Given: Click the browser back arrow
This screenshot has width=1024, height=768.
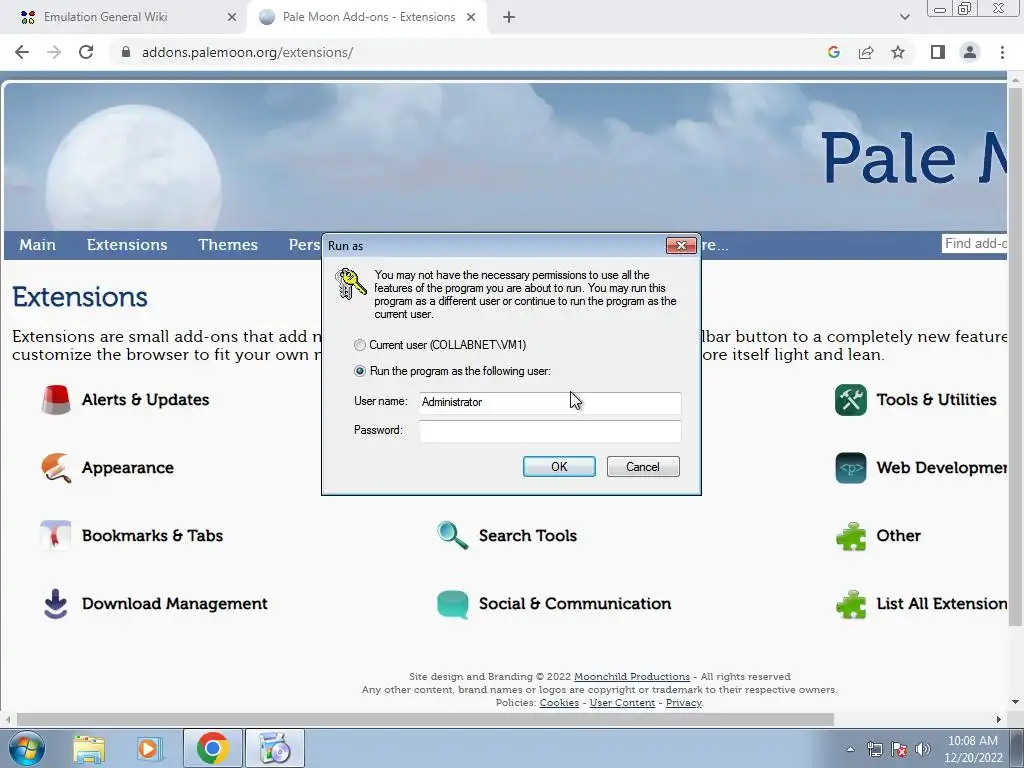Looking at the screenshot, I should (22, 52).
